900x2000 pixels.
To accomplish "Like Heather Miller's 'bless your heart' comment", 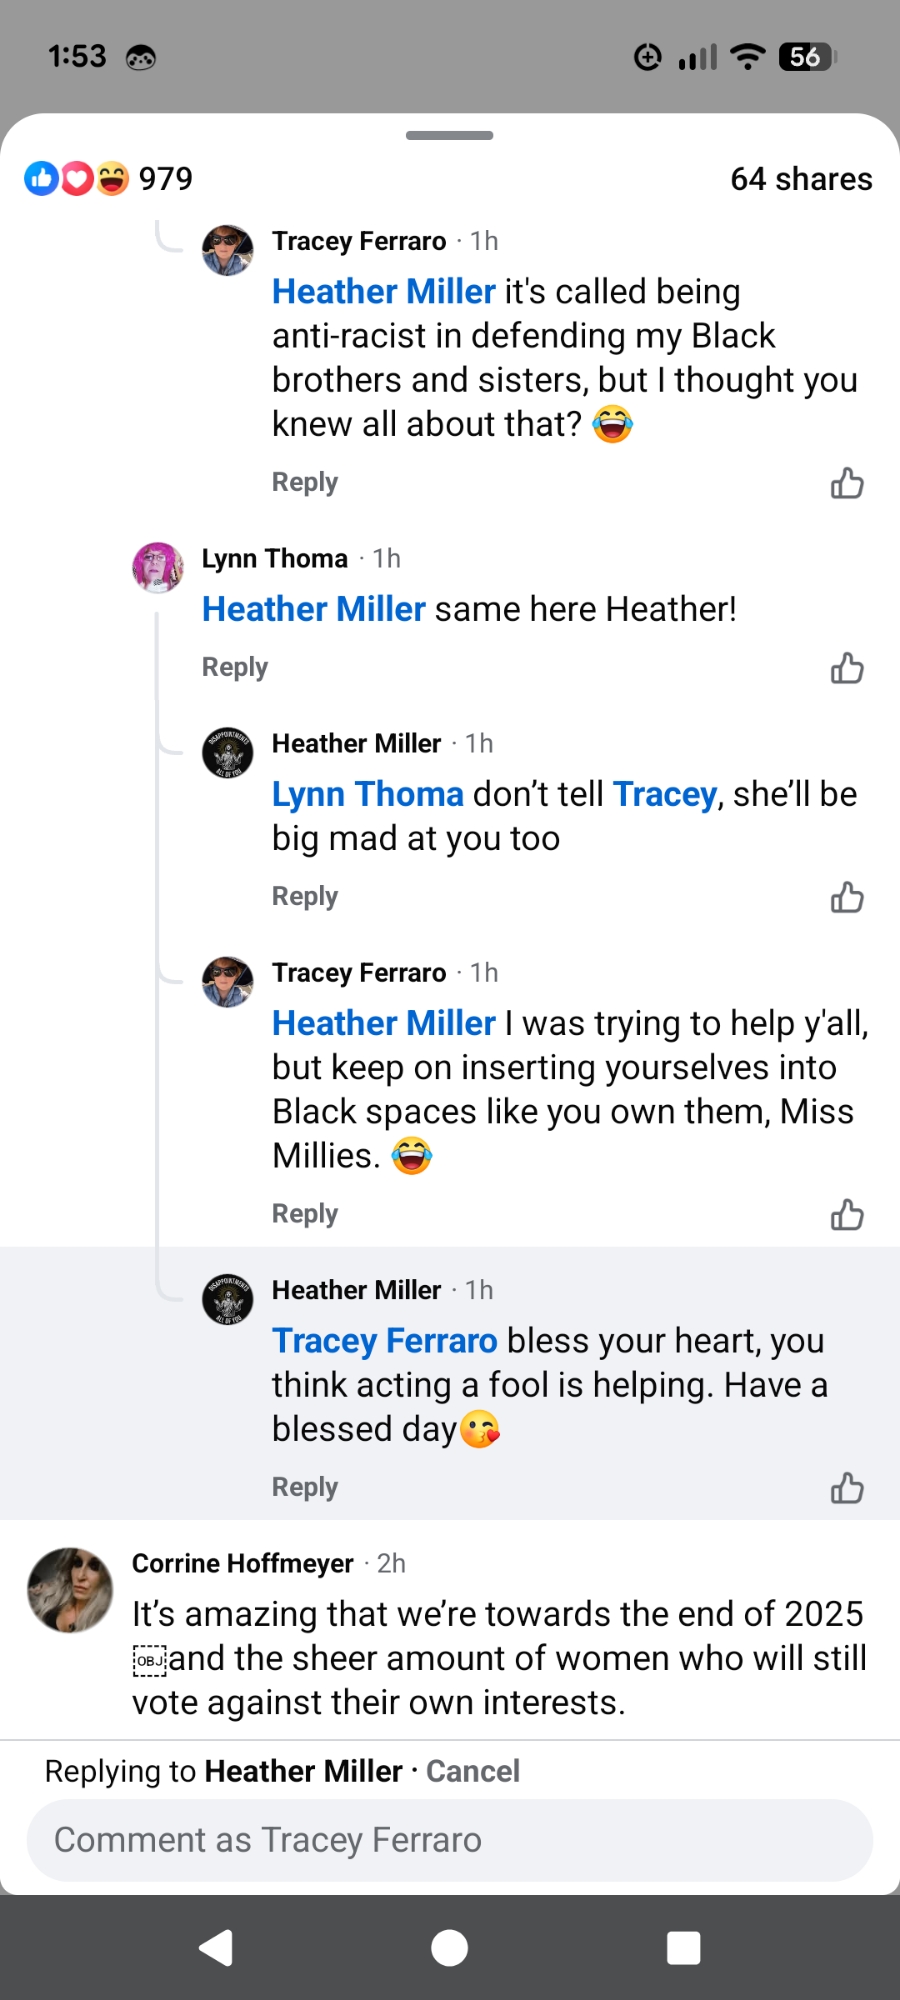I will point(847,1489).
